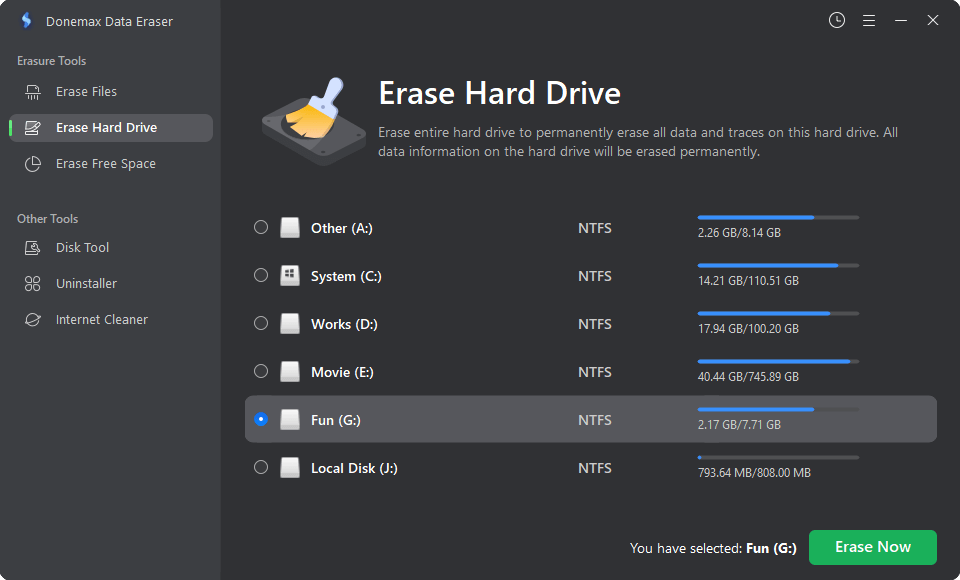Open Erase Hard Drive in the sidebar
Viewport: 960px width, 580px height.
point(111,128)
